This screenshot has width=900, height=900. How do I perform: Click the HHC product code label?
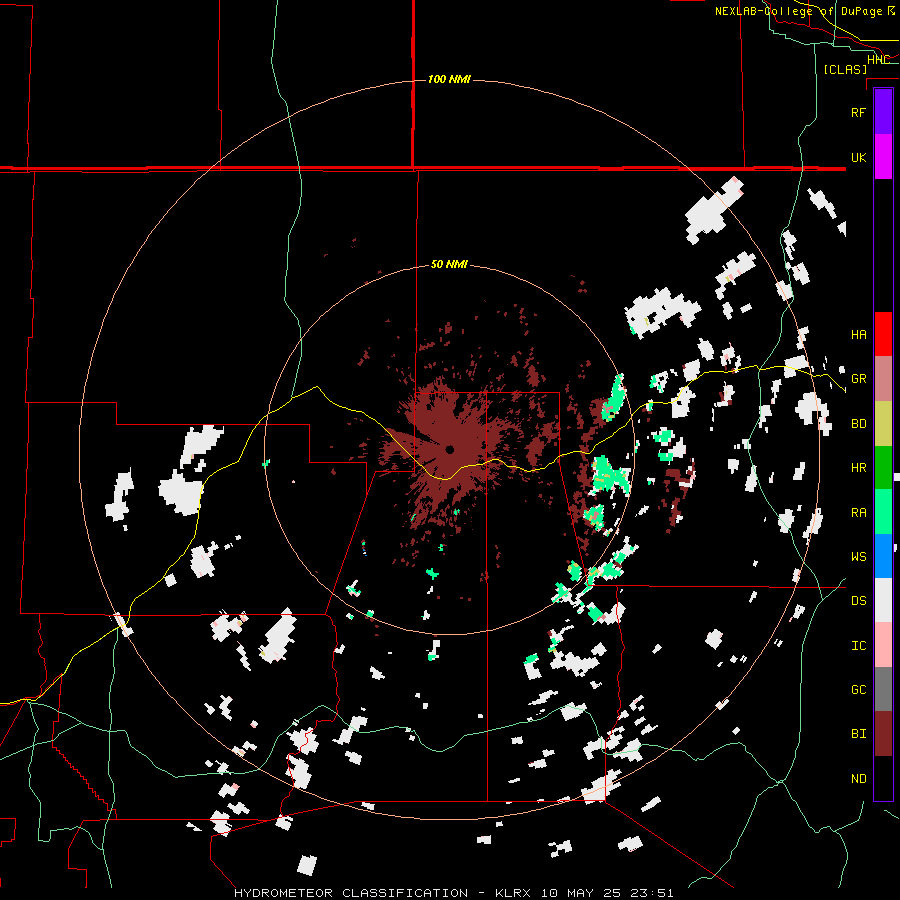878,60
